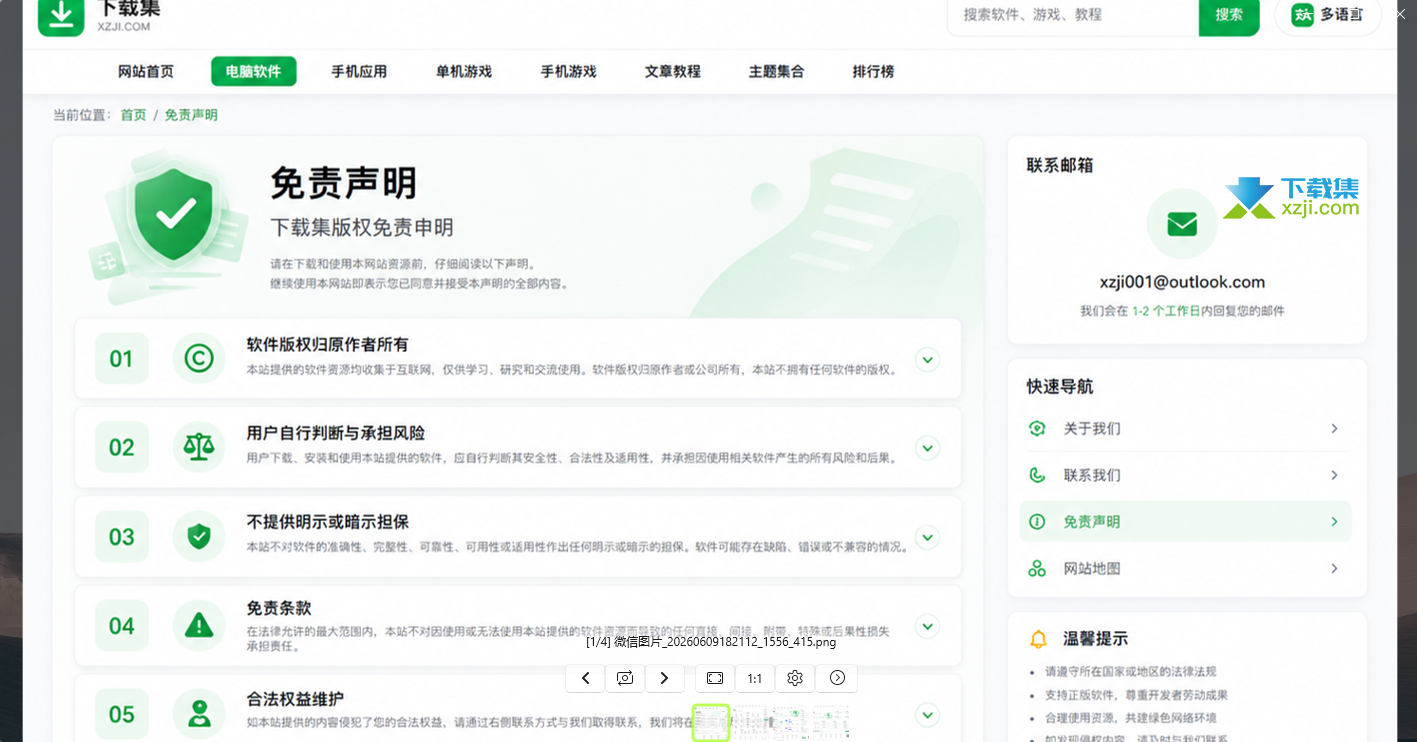Click the 搜索软件、游戏、教程 search box

[x=1073, y=16]
